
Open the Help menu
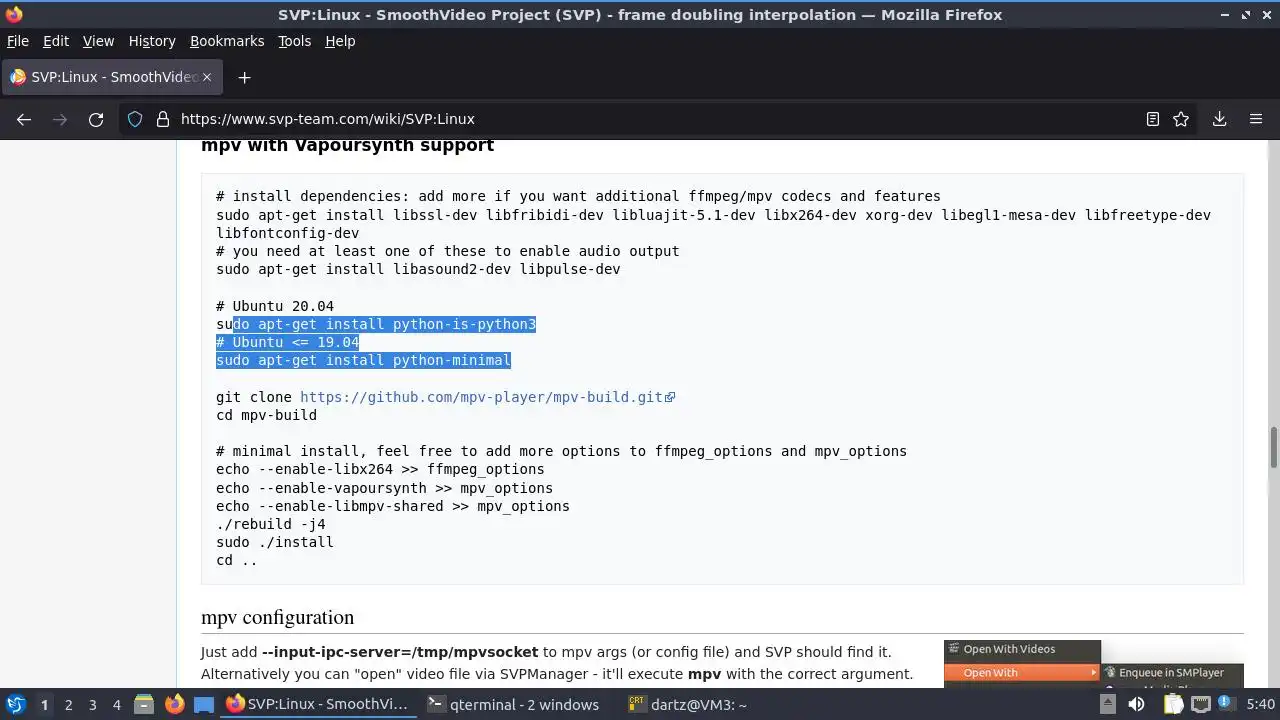340,41
